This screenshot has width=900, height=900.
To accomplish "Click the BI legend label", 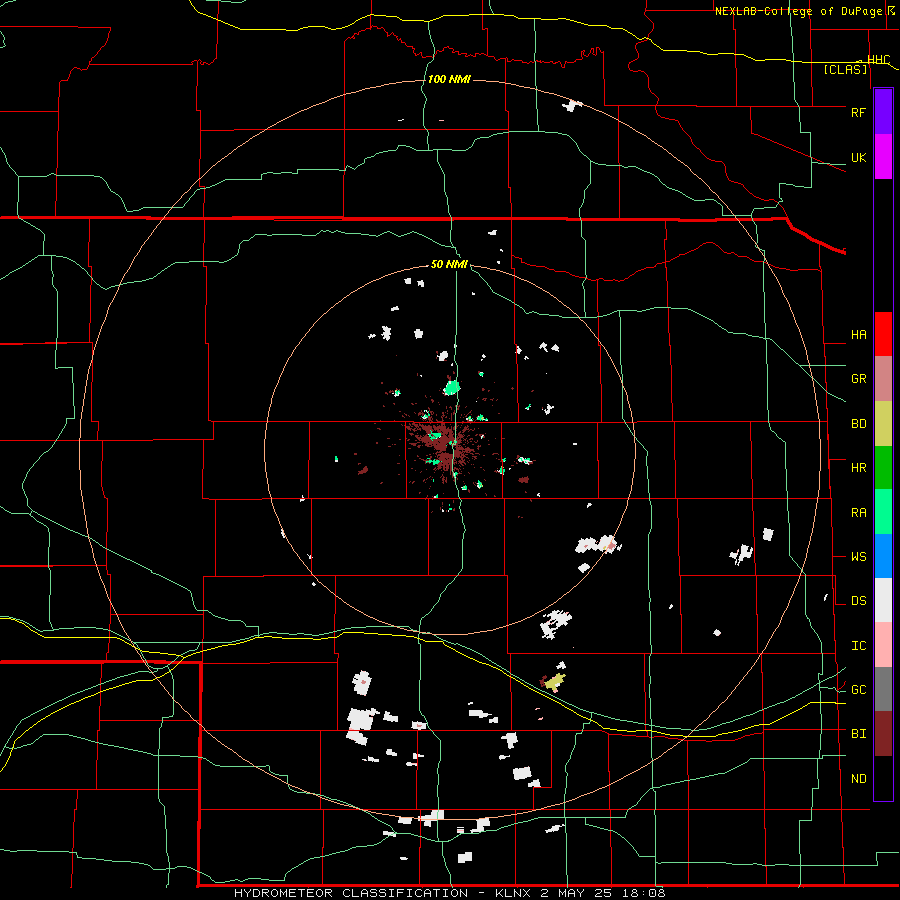I will point(858,734).
